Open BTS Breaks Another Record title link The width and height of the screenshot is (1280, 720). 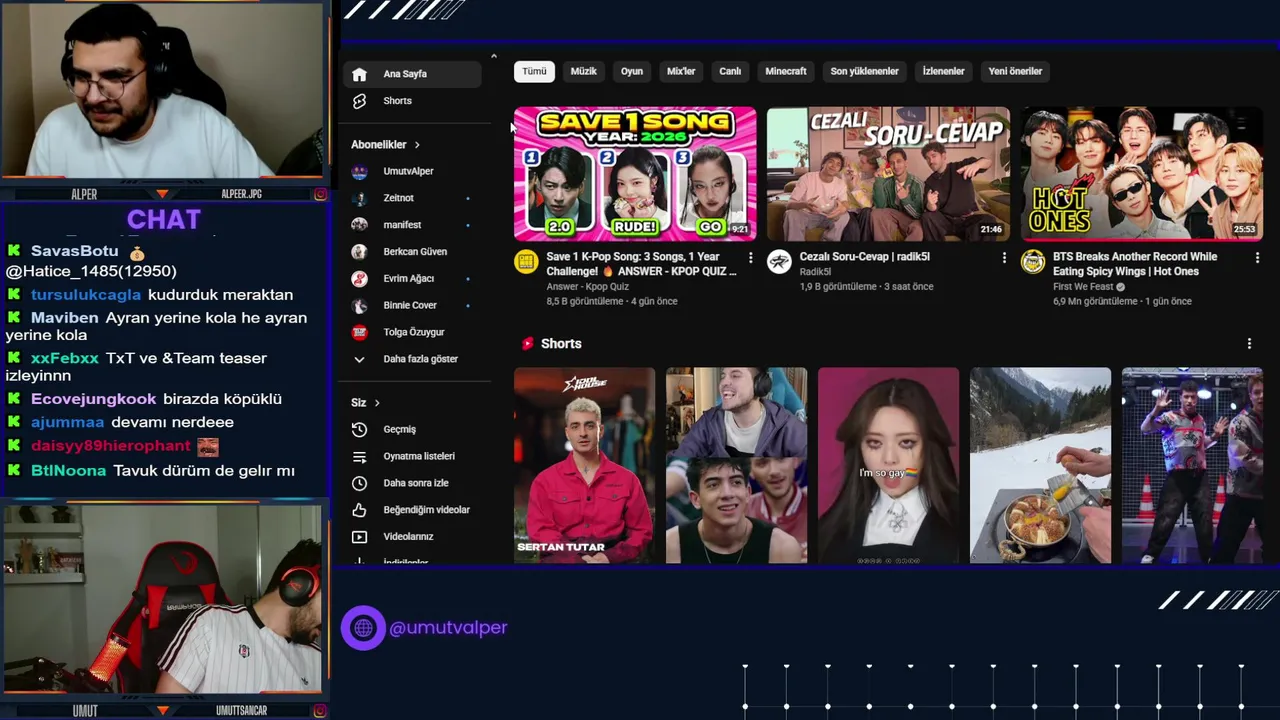click(1135, 264)
